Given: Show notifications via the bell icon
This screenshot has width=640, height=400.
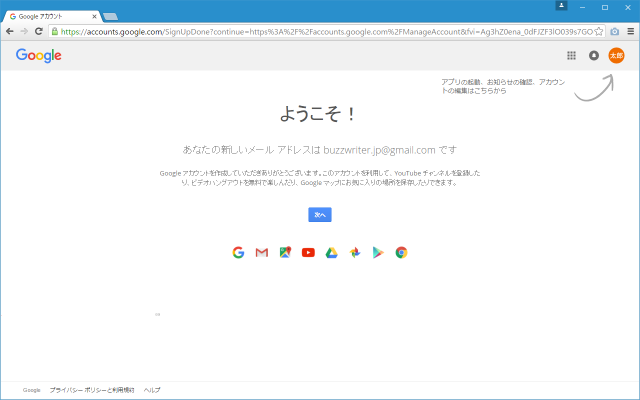Looking at the screenshot, I should click(593, 56).
